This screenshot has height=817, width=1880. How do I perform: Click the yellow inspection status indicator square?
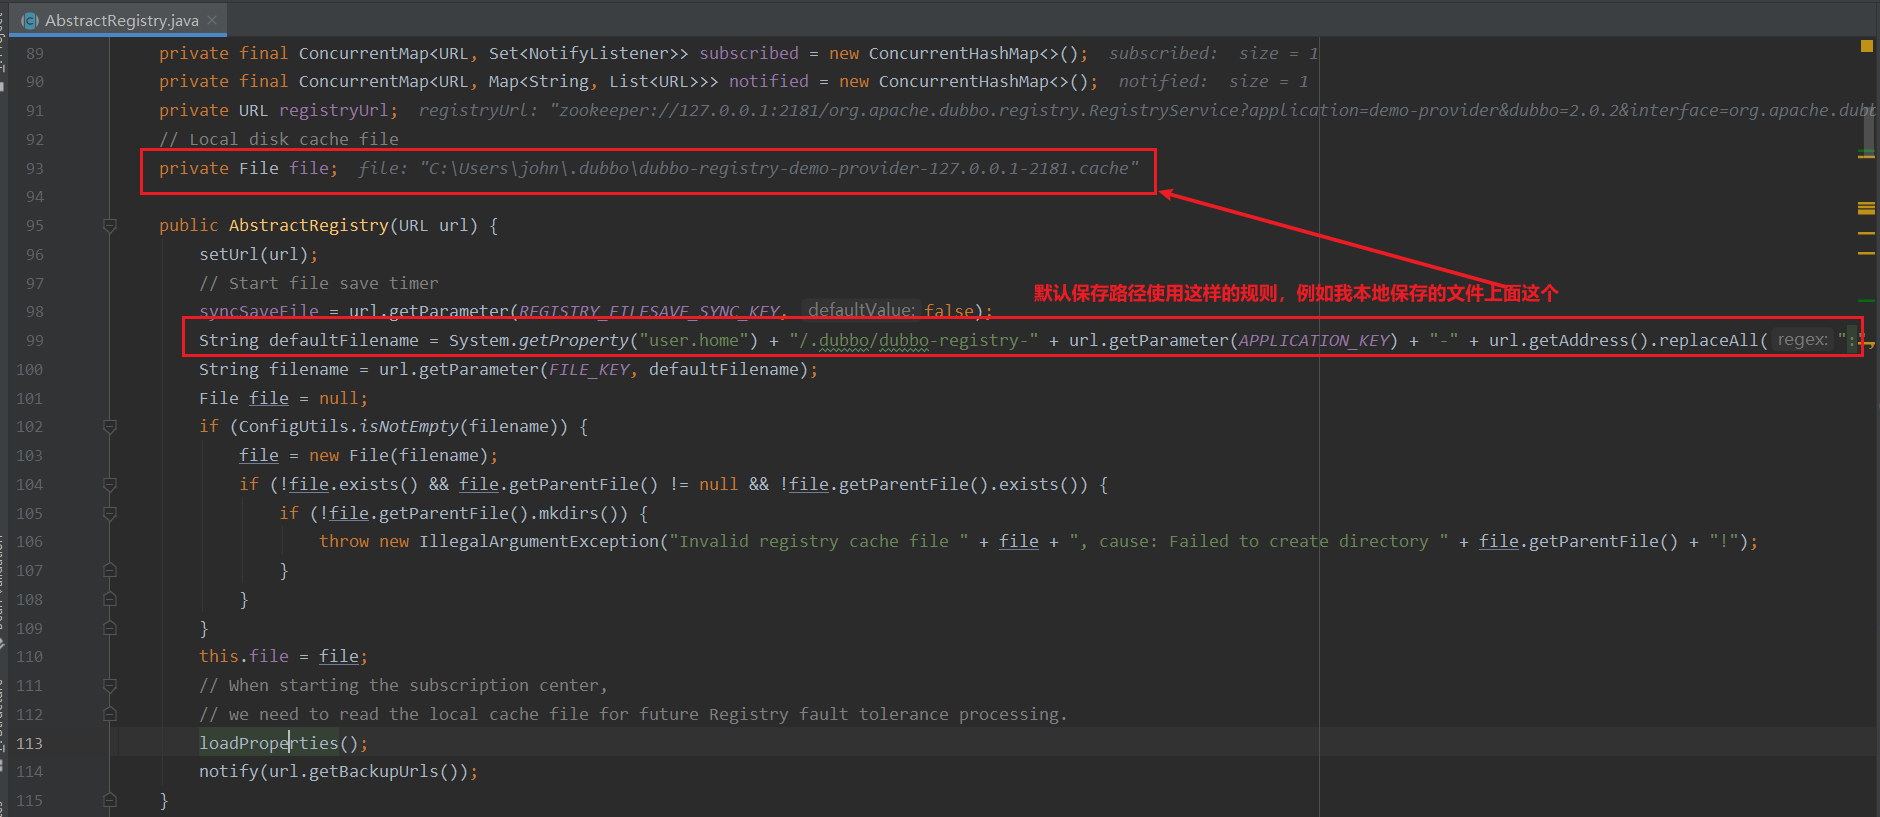pyautogui.click(x=1866, y=46)
